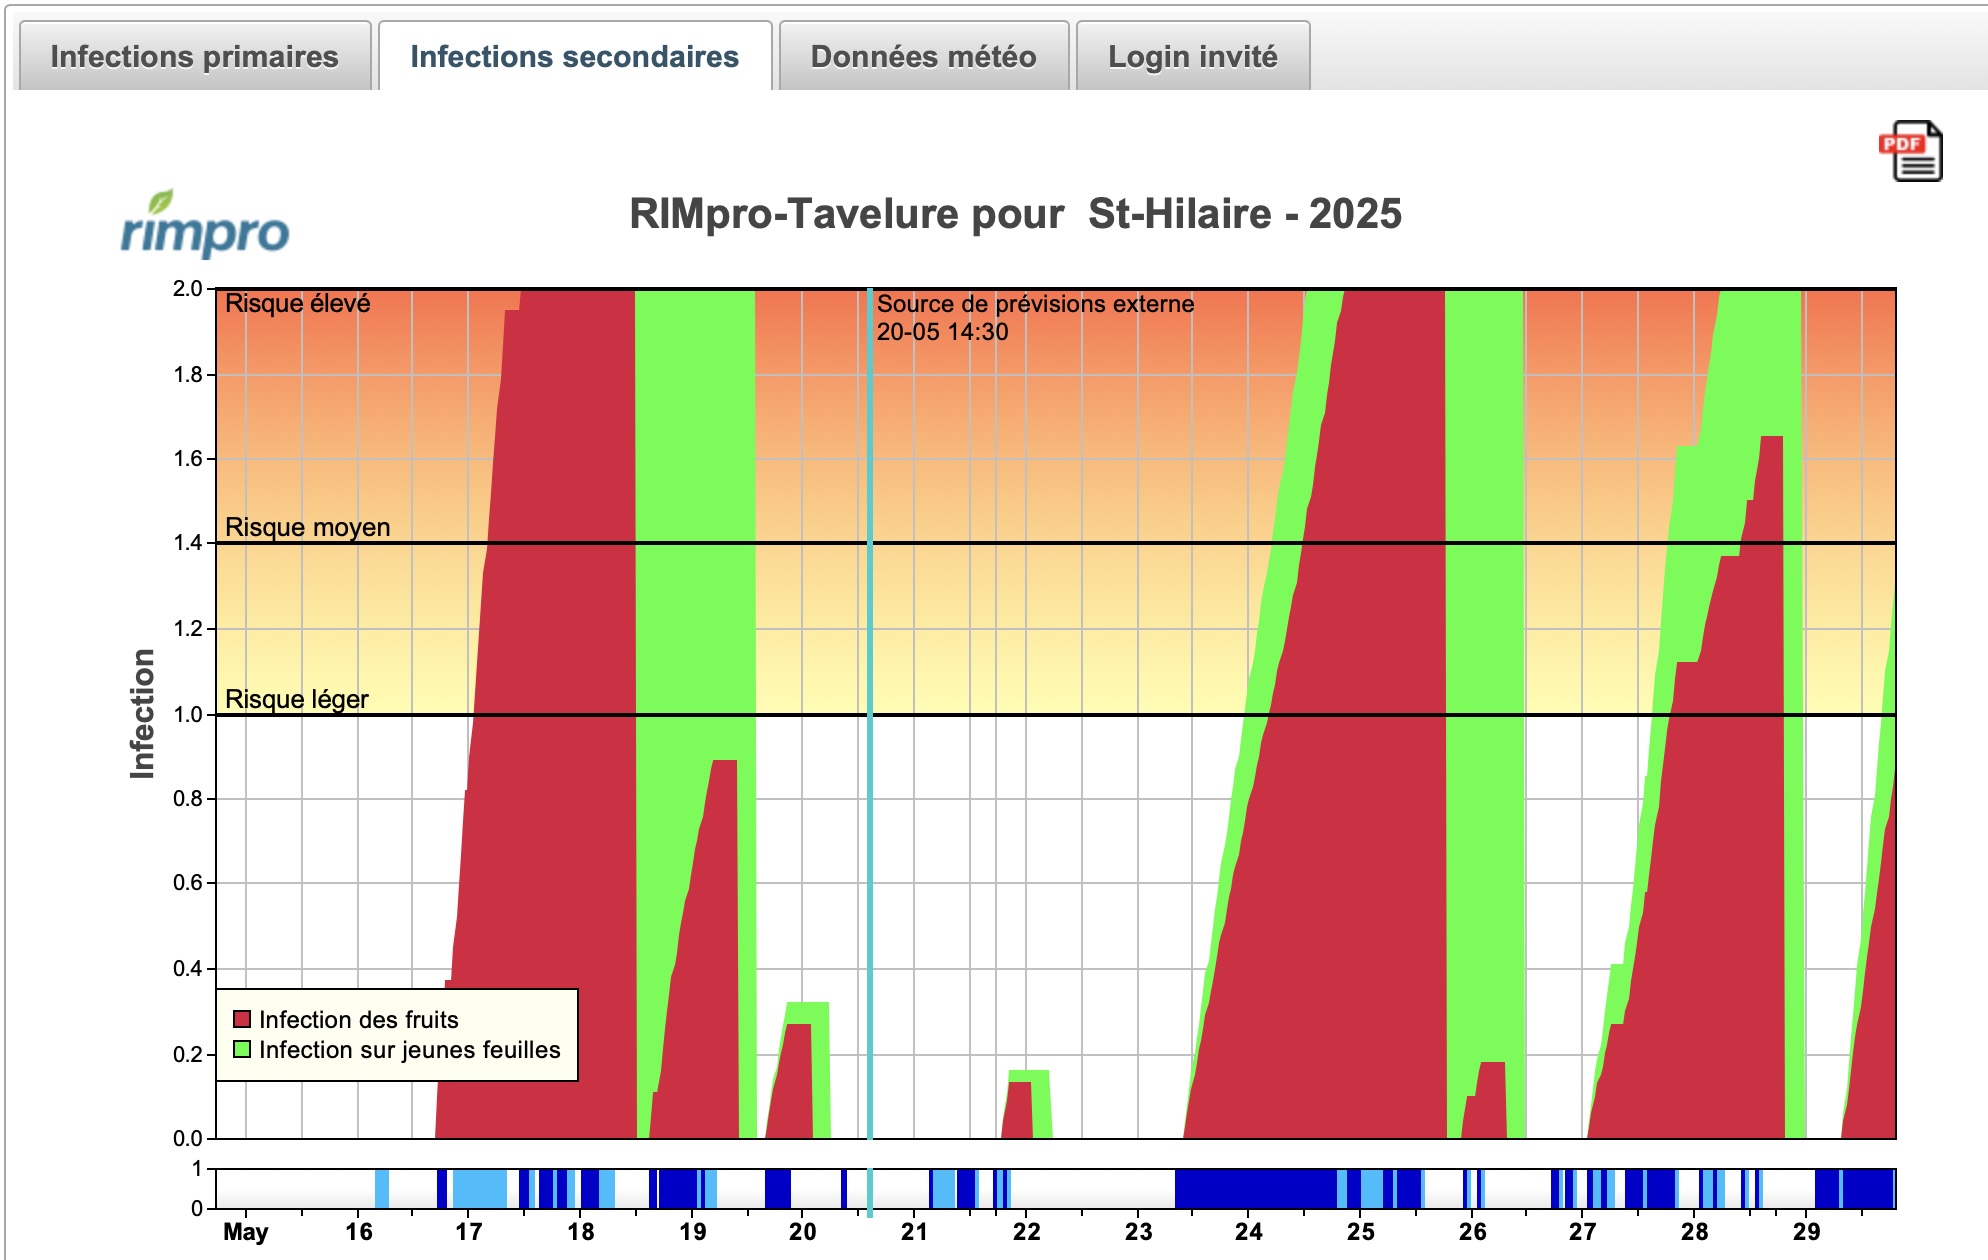This screenshot has height=1260, width=1988.
Task: Click the Infection sur jeunes feuilles label
Action: pyautogui.click(x=409, y=1049)
